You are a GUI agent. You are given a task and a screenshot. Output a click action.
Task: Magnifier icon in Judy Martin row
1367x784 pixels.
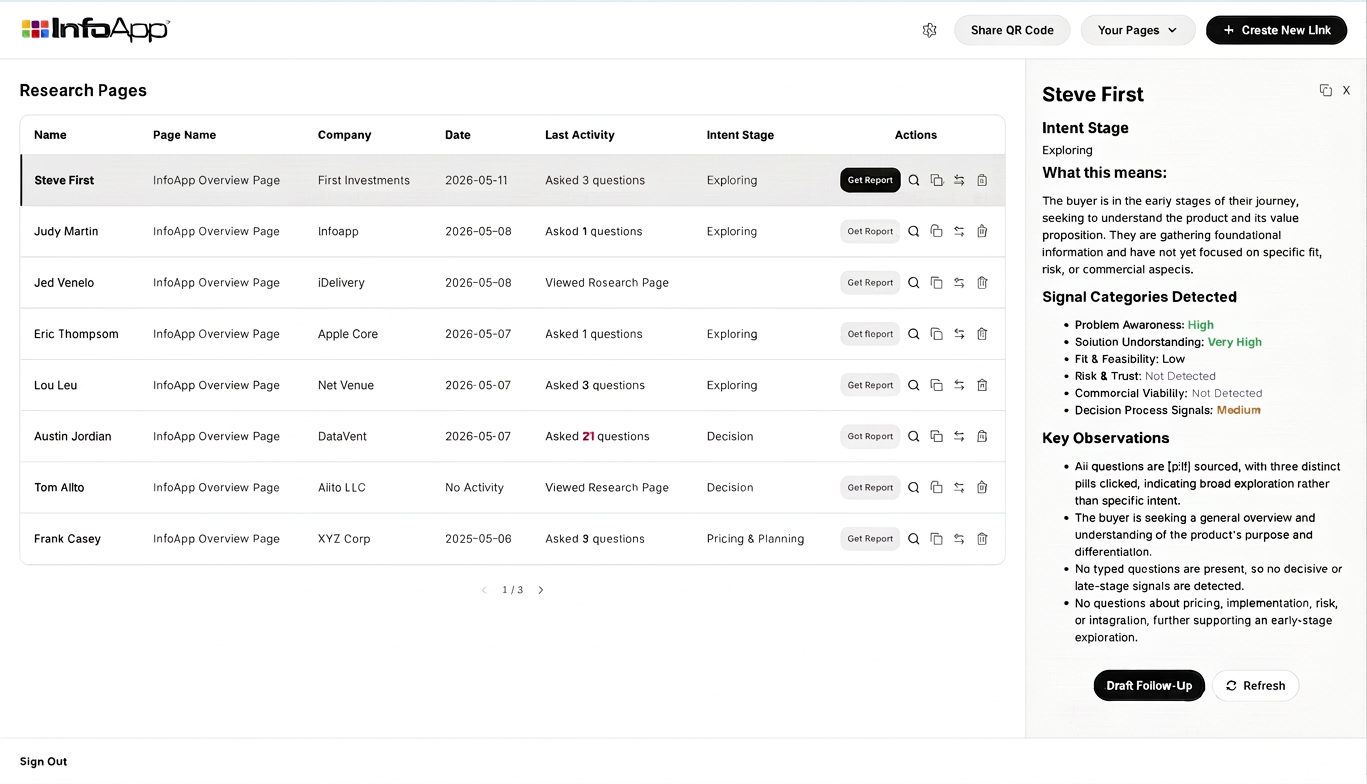click(x=913, y=231)
